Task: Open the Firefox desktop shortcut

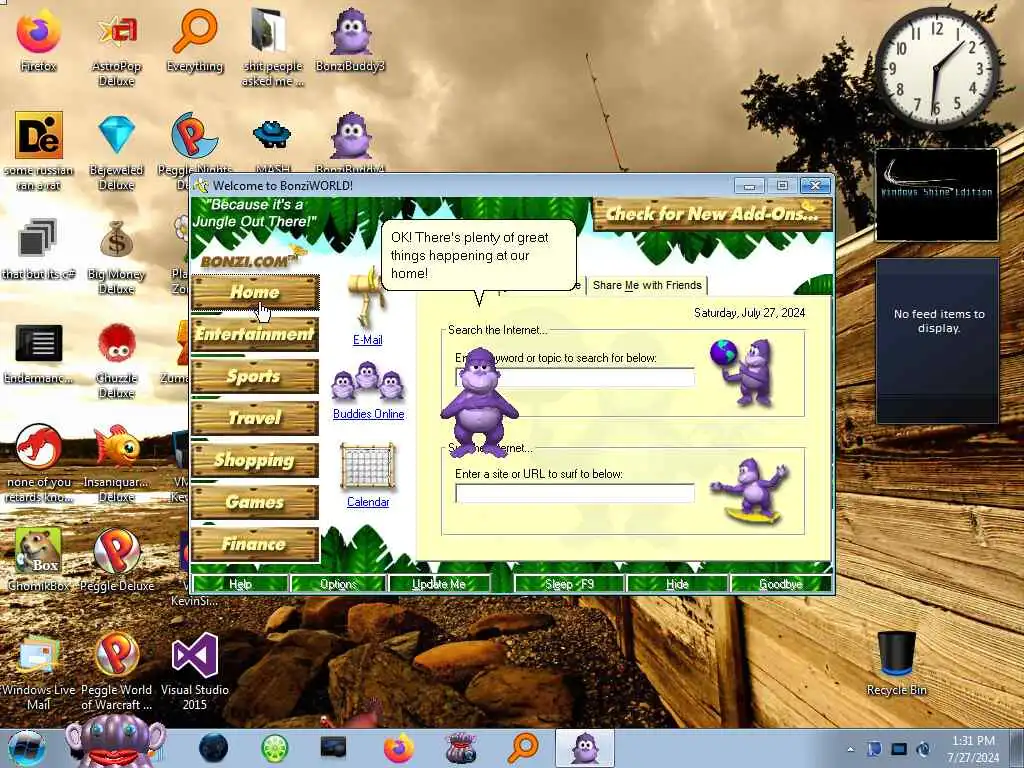Action: click(x=39, y=40)
